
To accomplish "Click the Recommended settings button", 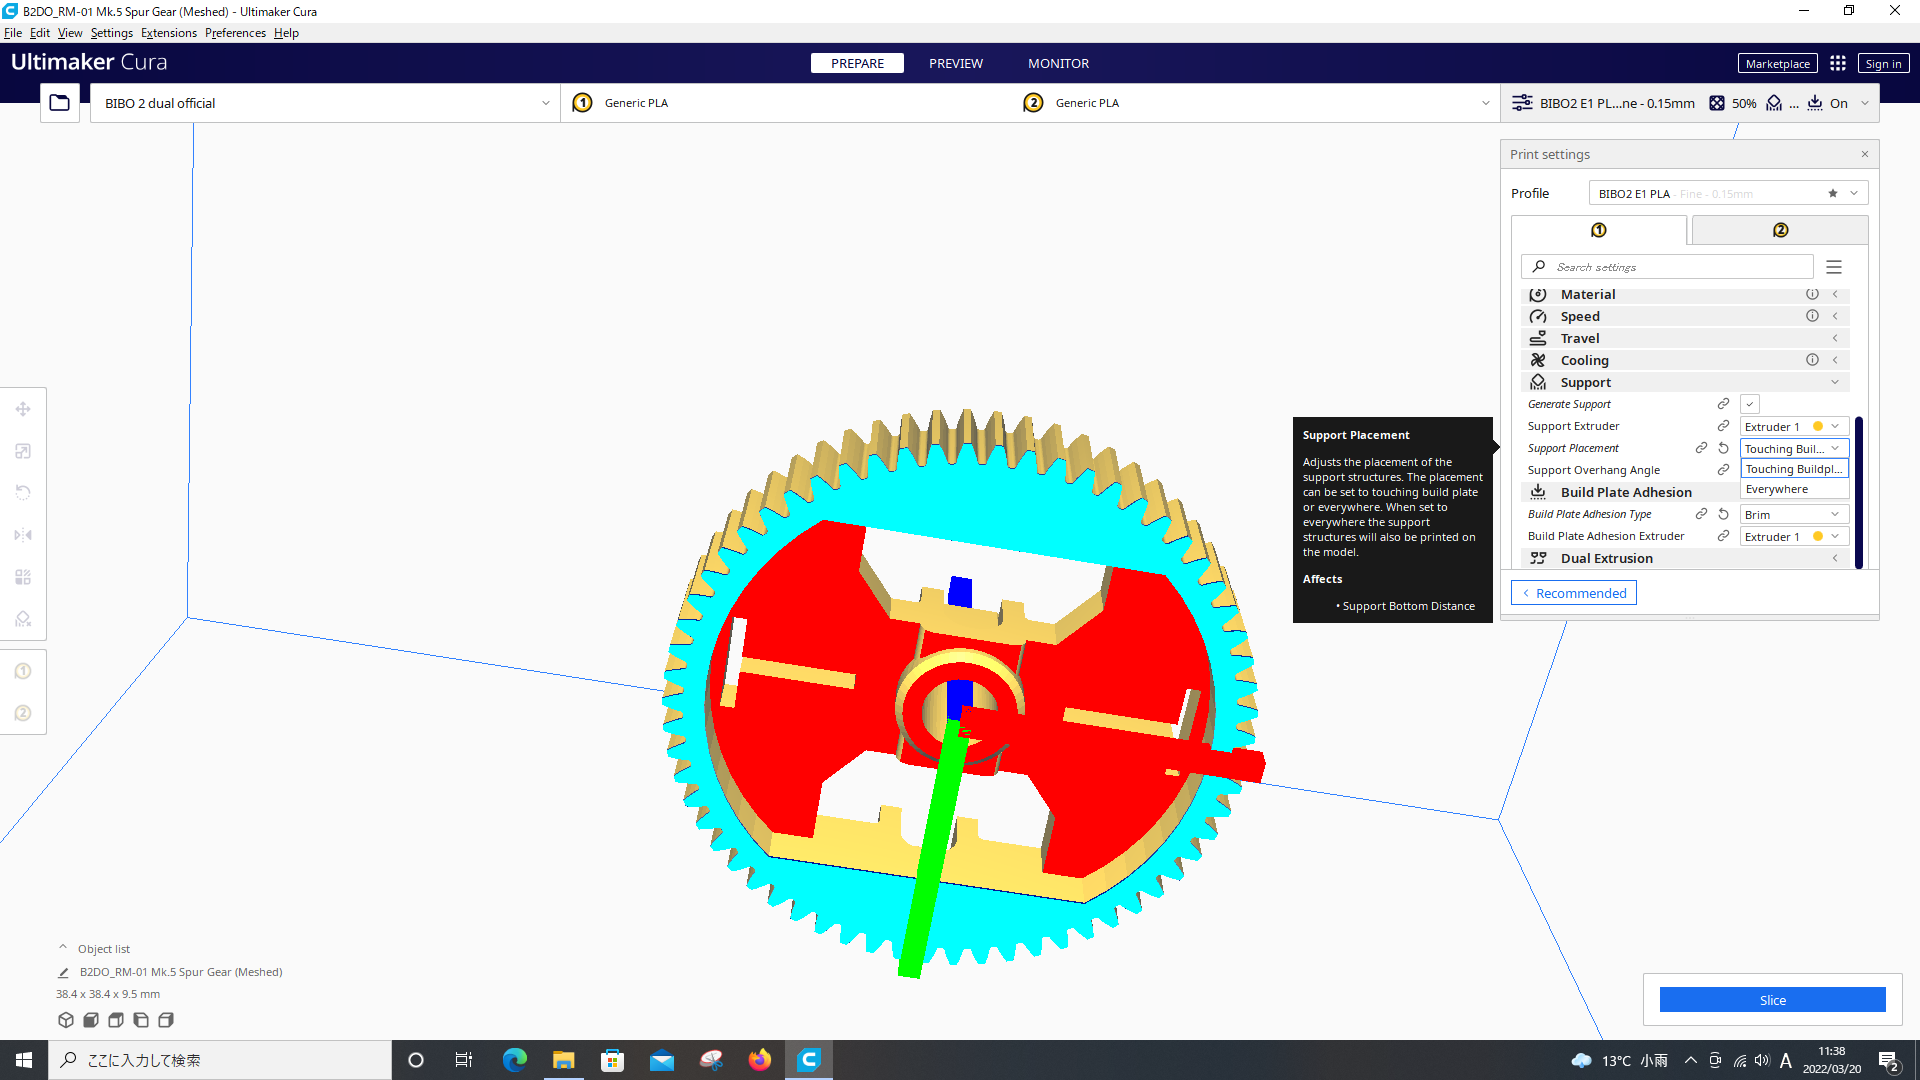I will (1573, 592).
